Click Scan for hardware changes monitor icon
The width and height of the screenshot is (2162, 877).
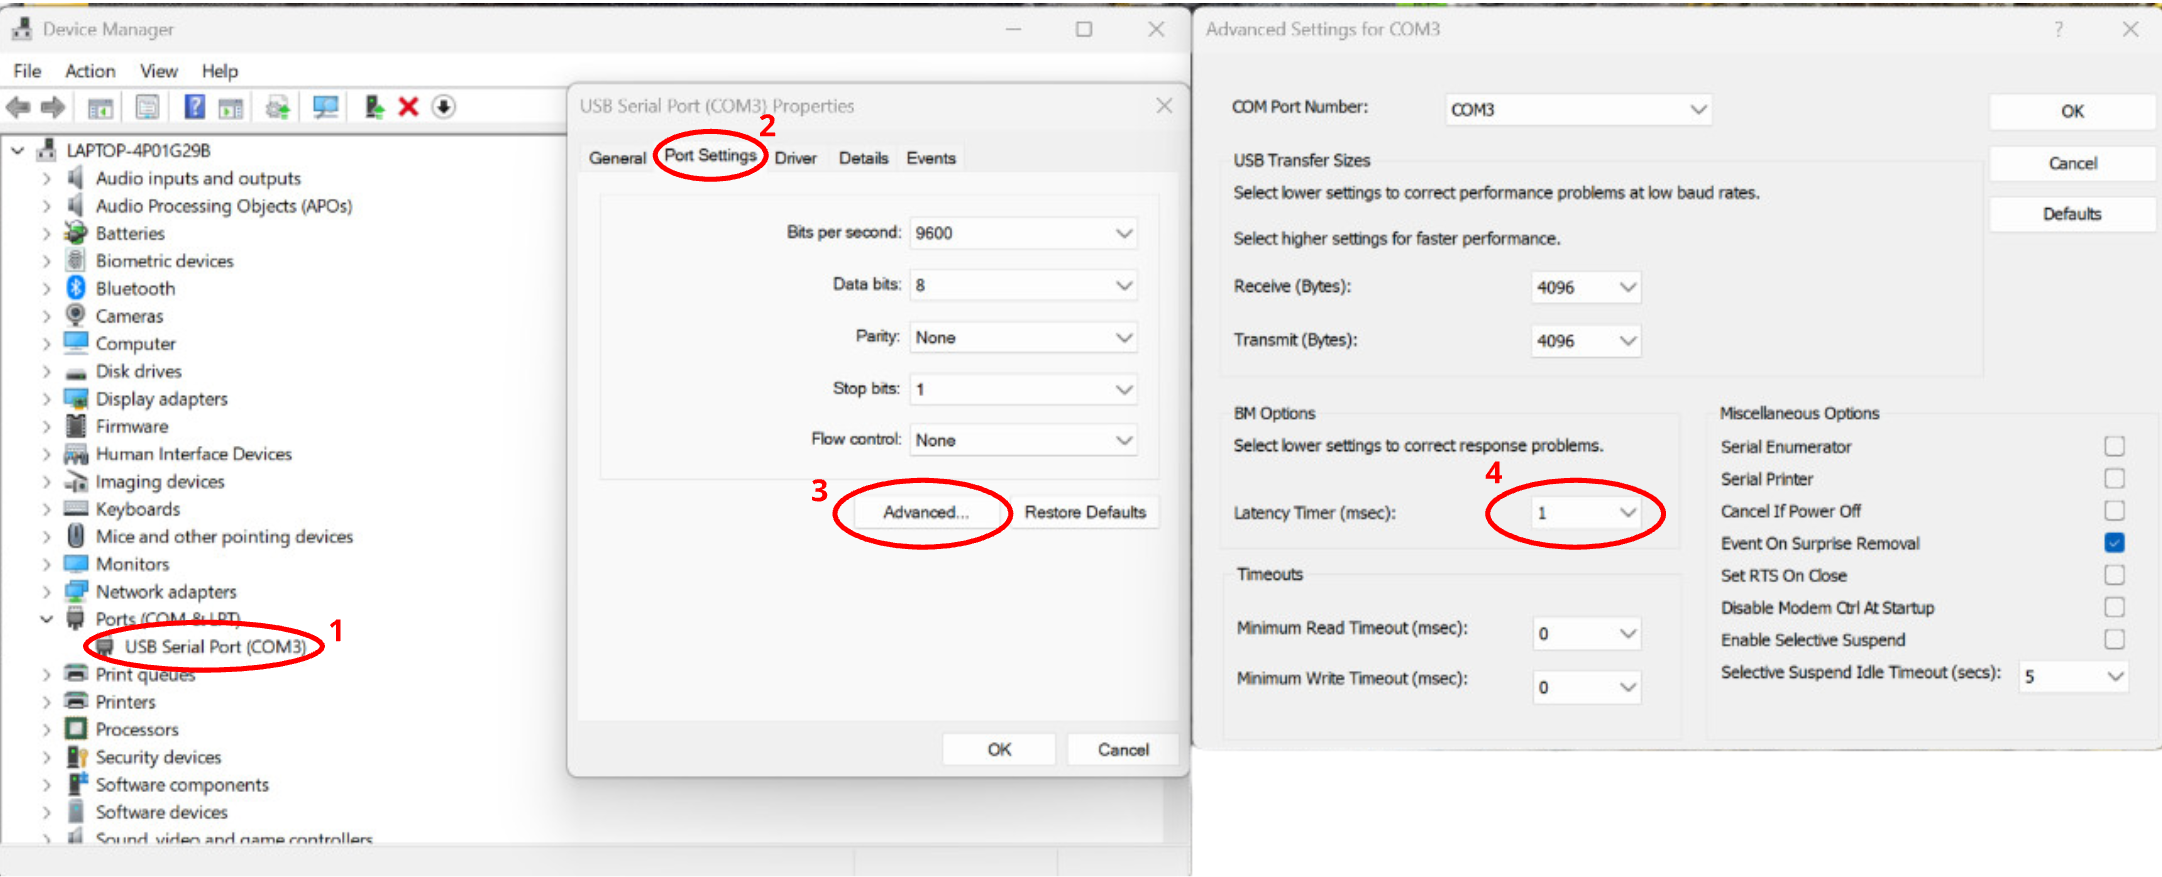(x=325, y=107)
